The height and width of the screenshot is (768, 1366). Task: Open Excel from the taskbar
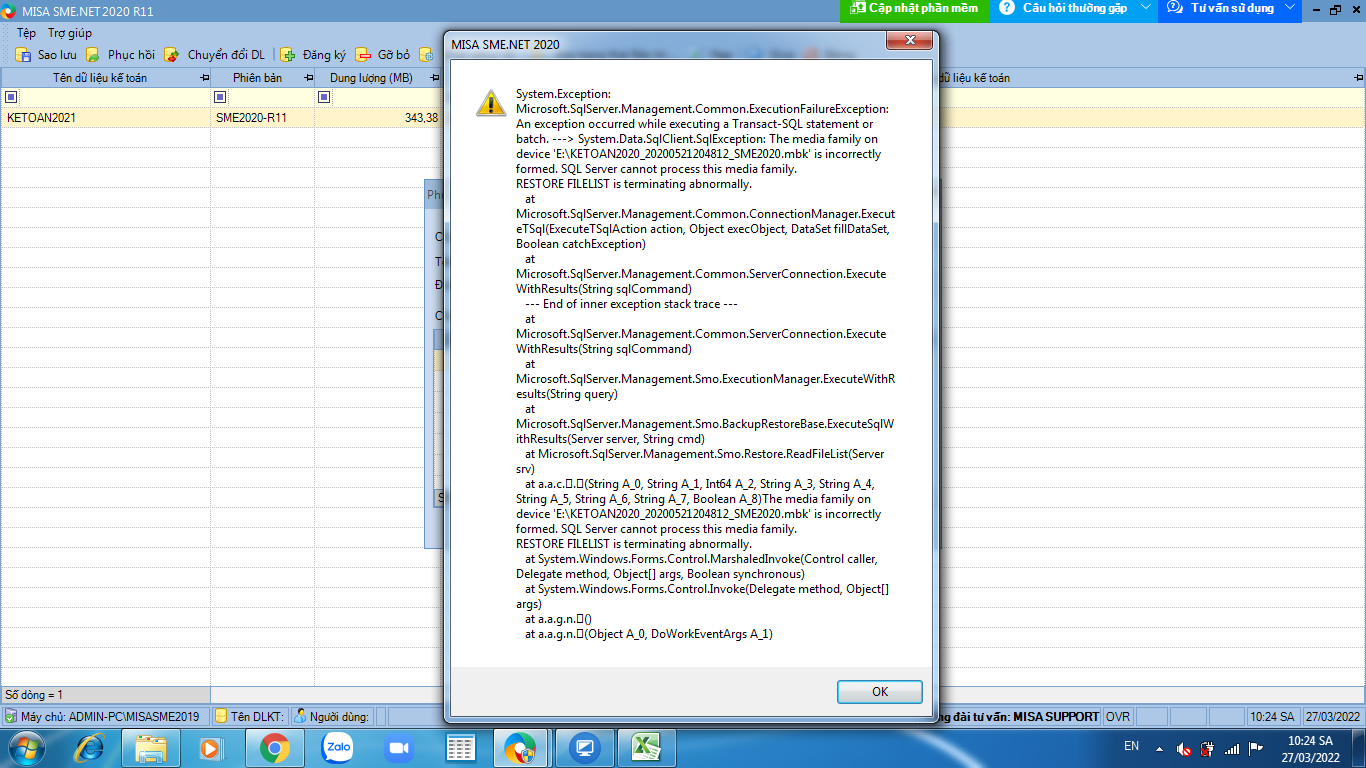647,747
